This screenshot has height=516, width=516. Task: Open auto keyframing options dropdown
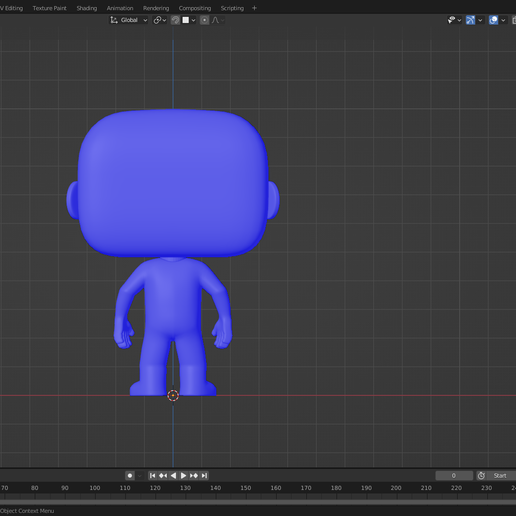(139, 476)
